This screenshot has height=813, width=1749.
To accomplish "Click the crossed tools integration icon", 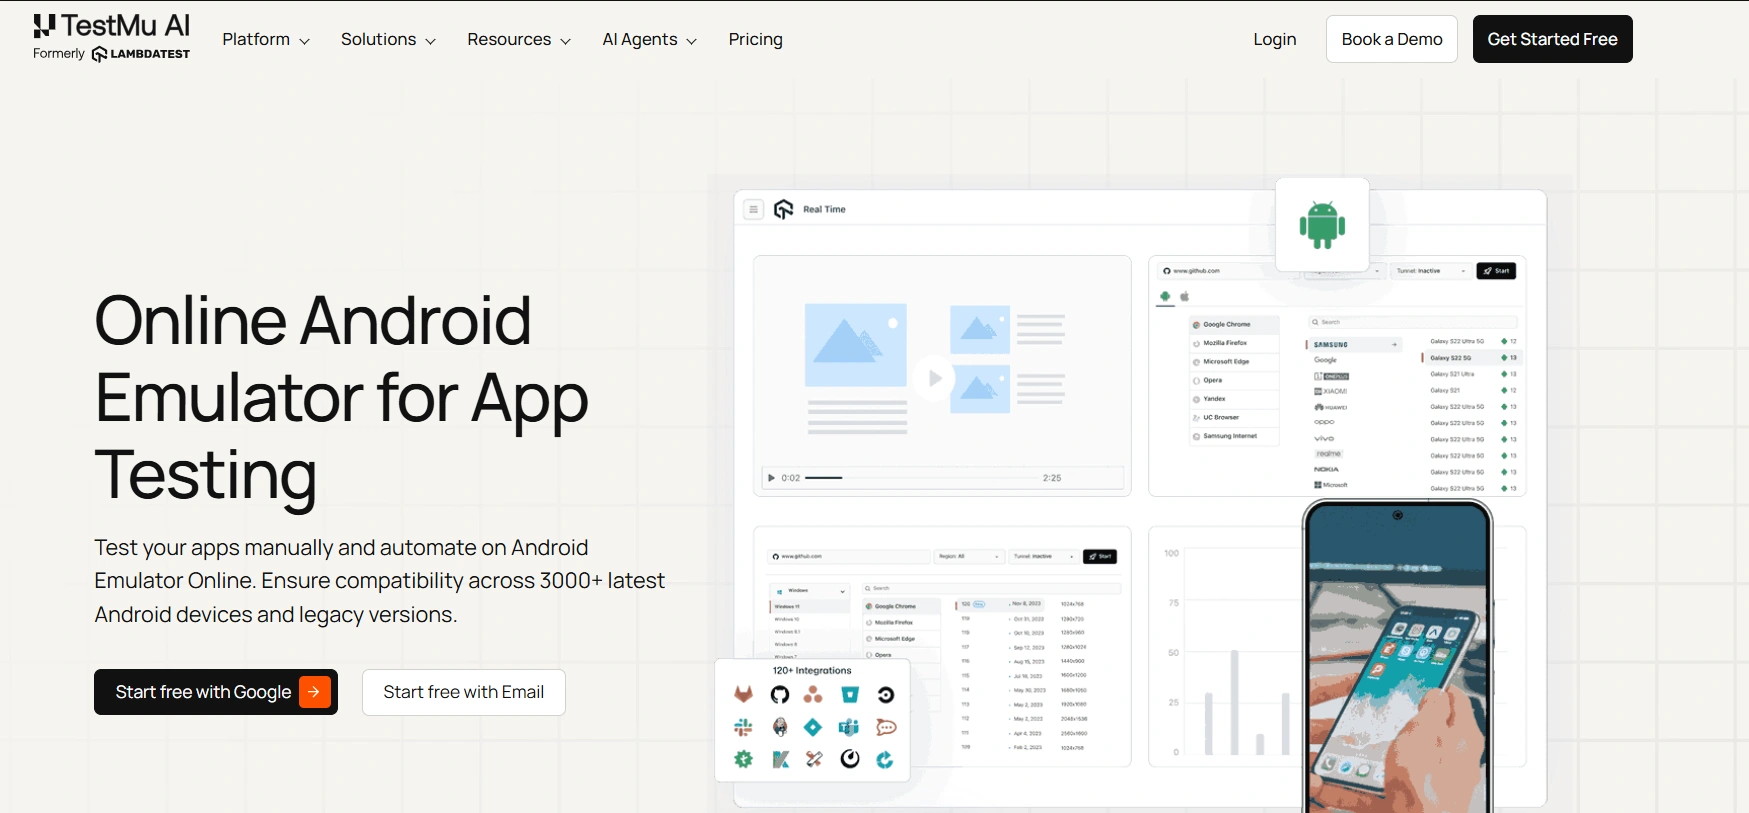I will (x=814, y=759).
